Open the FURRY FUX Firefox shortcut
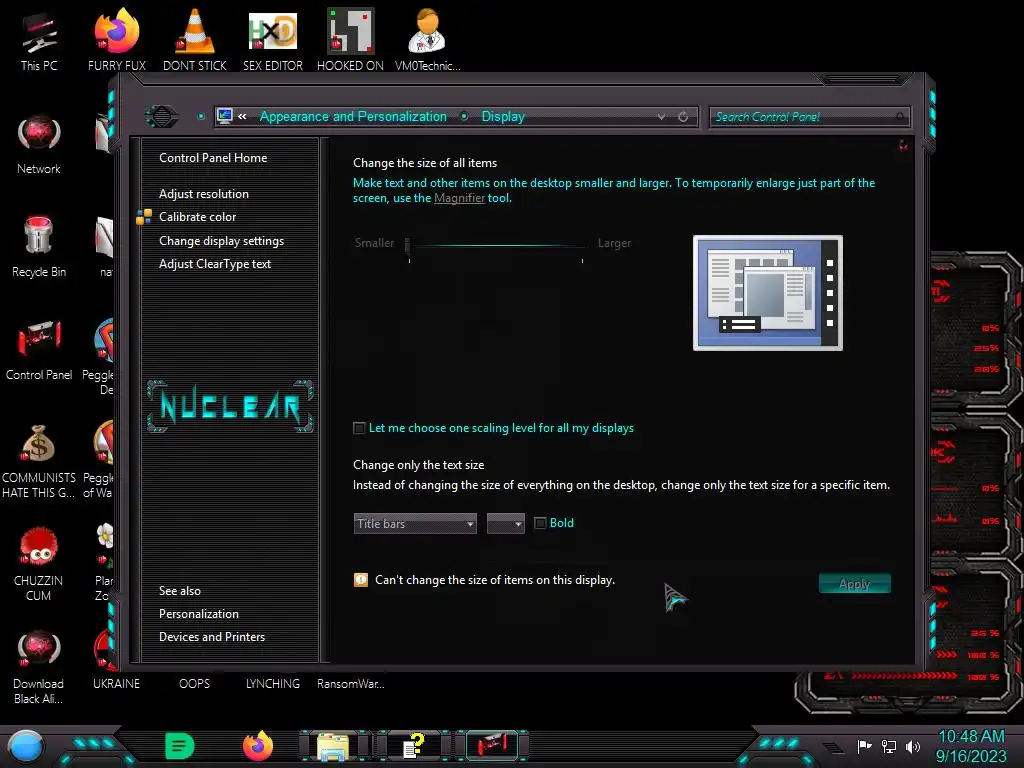Image resolution: width=1024 pixels, height=768 pixels. pyautogui.click(x=116, y=39)
